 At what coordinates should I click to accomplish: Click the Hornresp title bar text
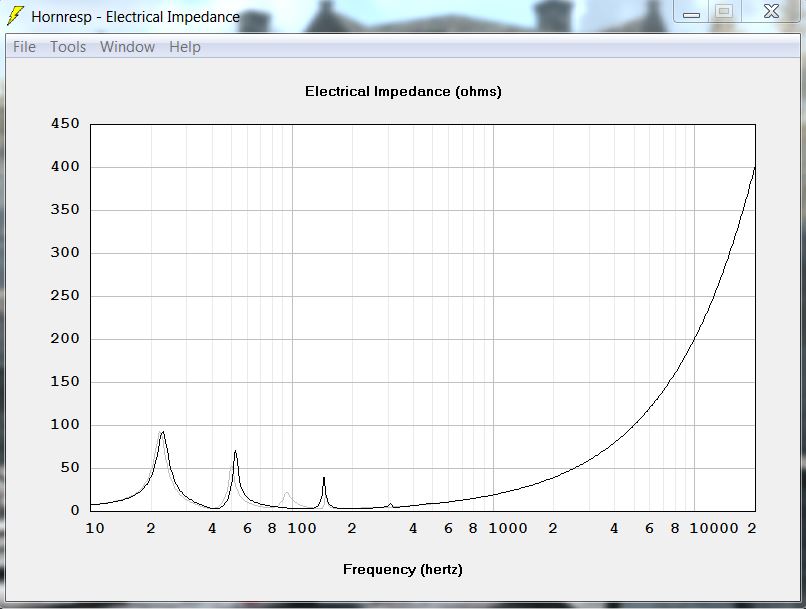(x=135, y=17)
